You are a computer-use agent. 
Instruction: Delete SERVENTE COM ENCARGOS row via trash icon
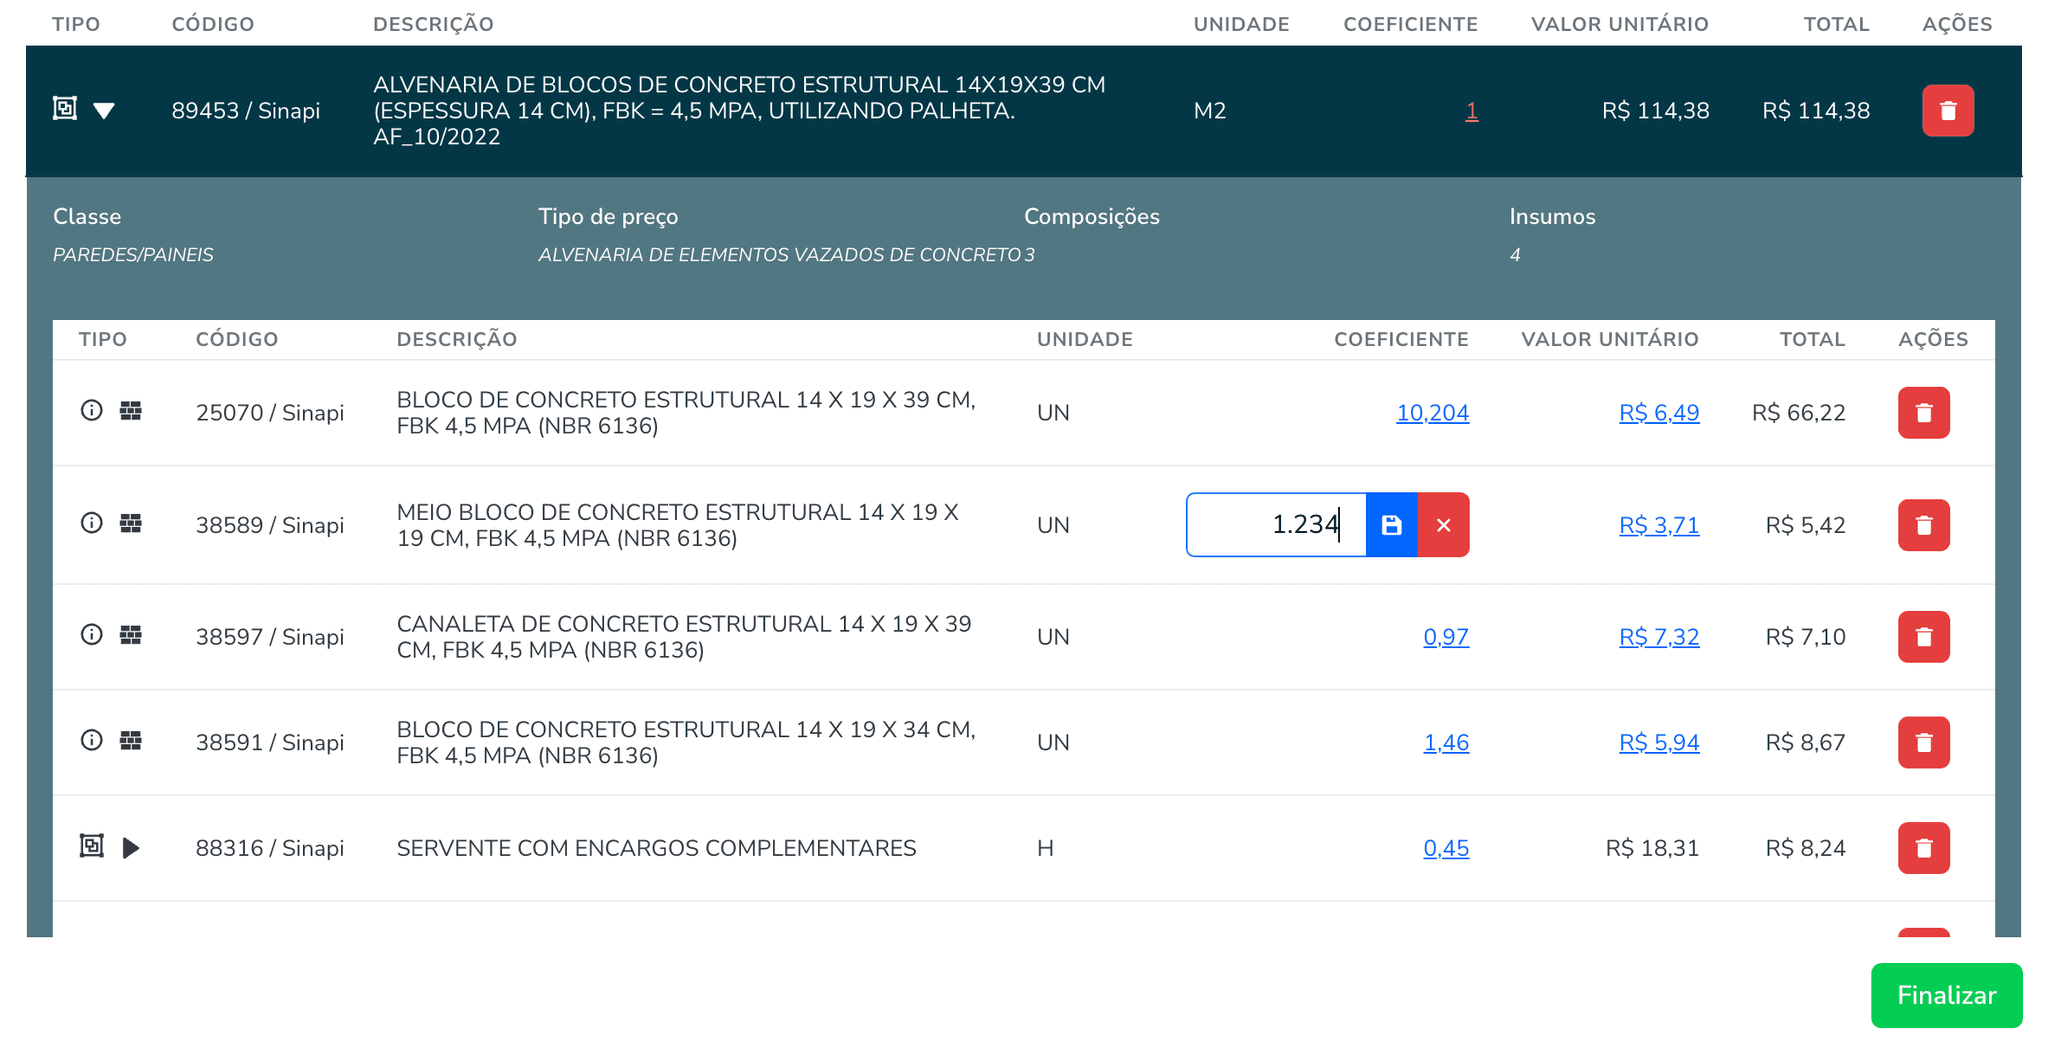(1924, 847)
